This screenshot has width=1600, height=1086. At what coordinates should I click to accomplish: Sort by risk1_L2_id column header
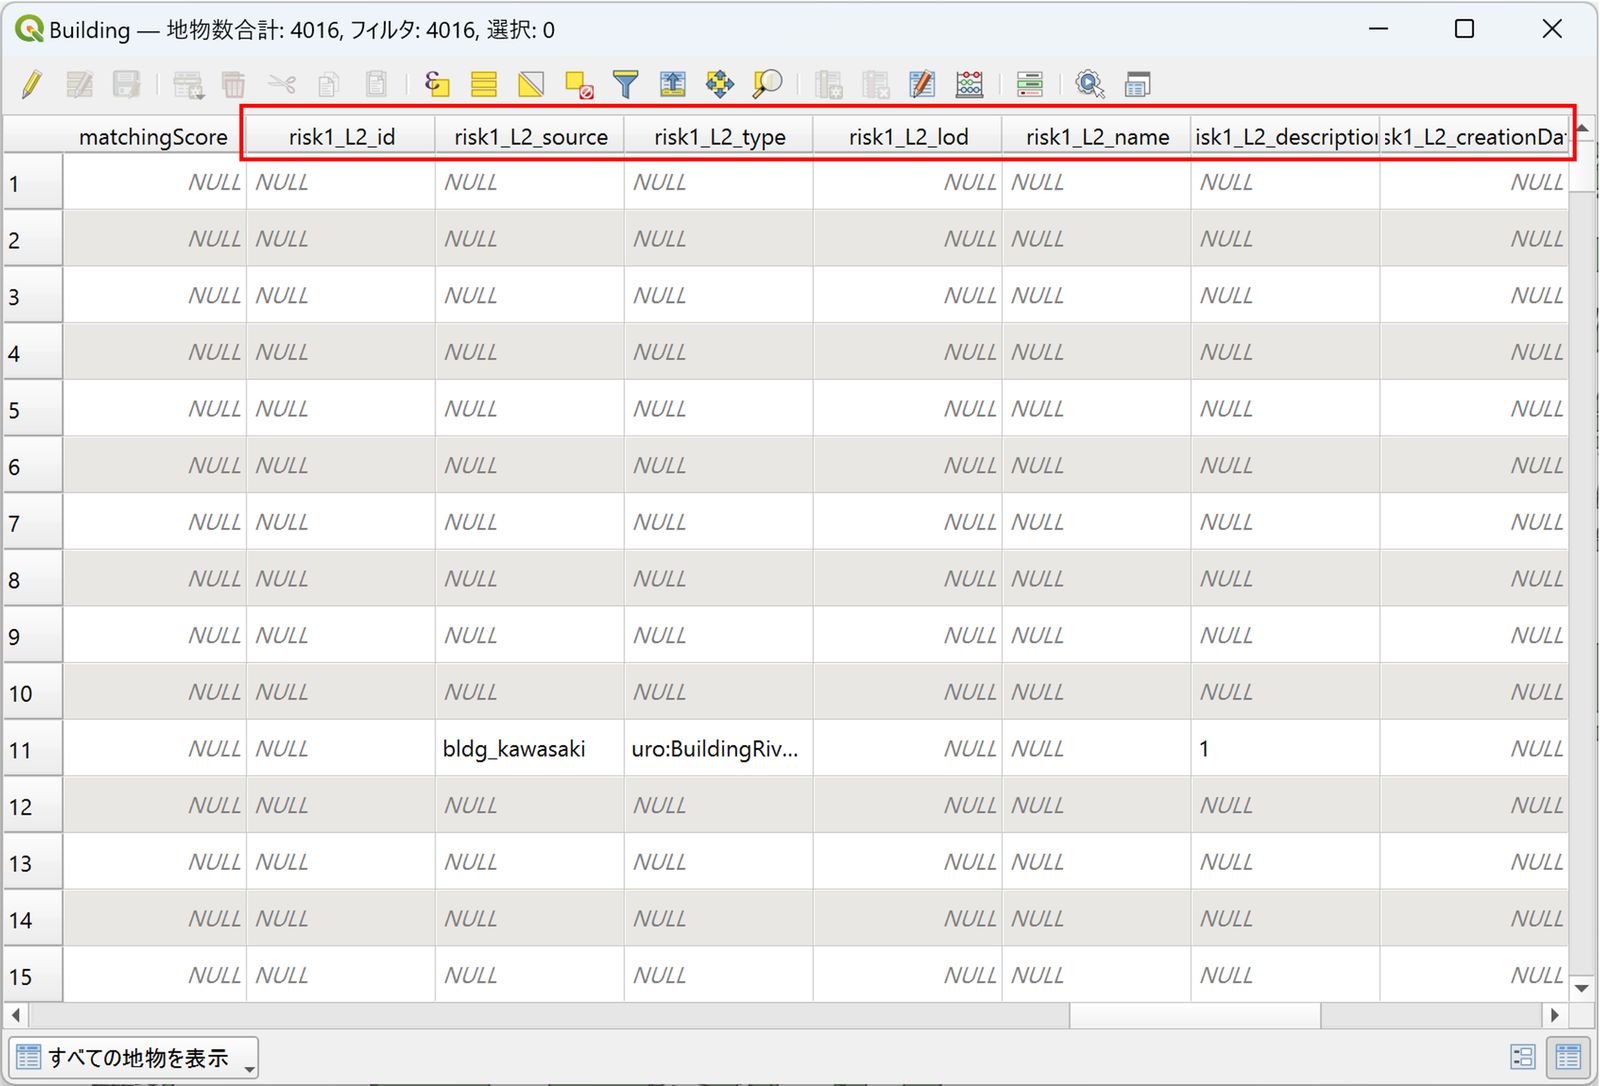click(x=341, y=137)
